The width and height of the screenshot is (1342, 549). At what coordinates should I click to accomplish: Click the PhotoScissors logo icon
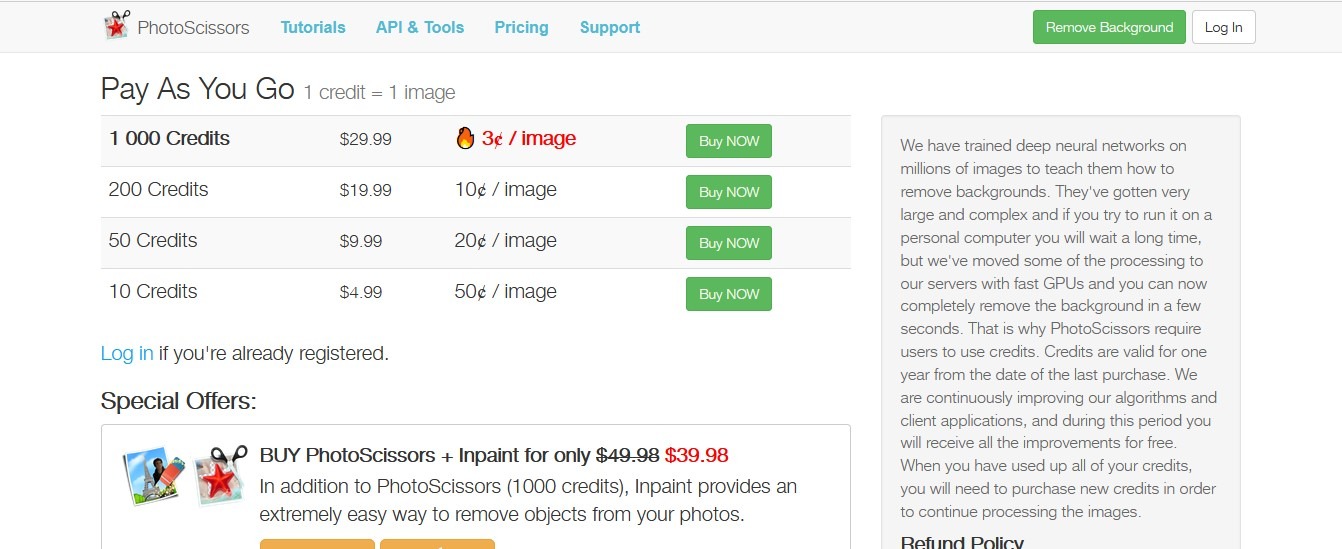click(x=117, y=26)
